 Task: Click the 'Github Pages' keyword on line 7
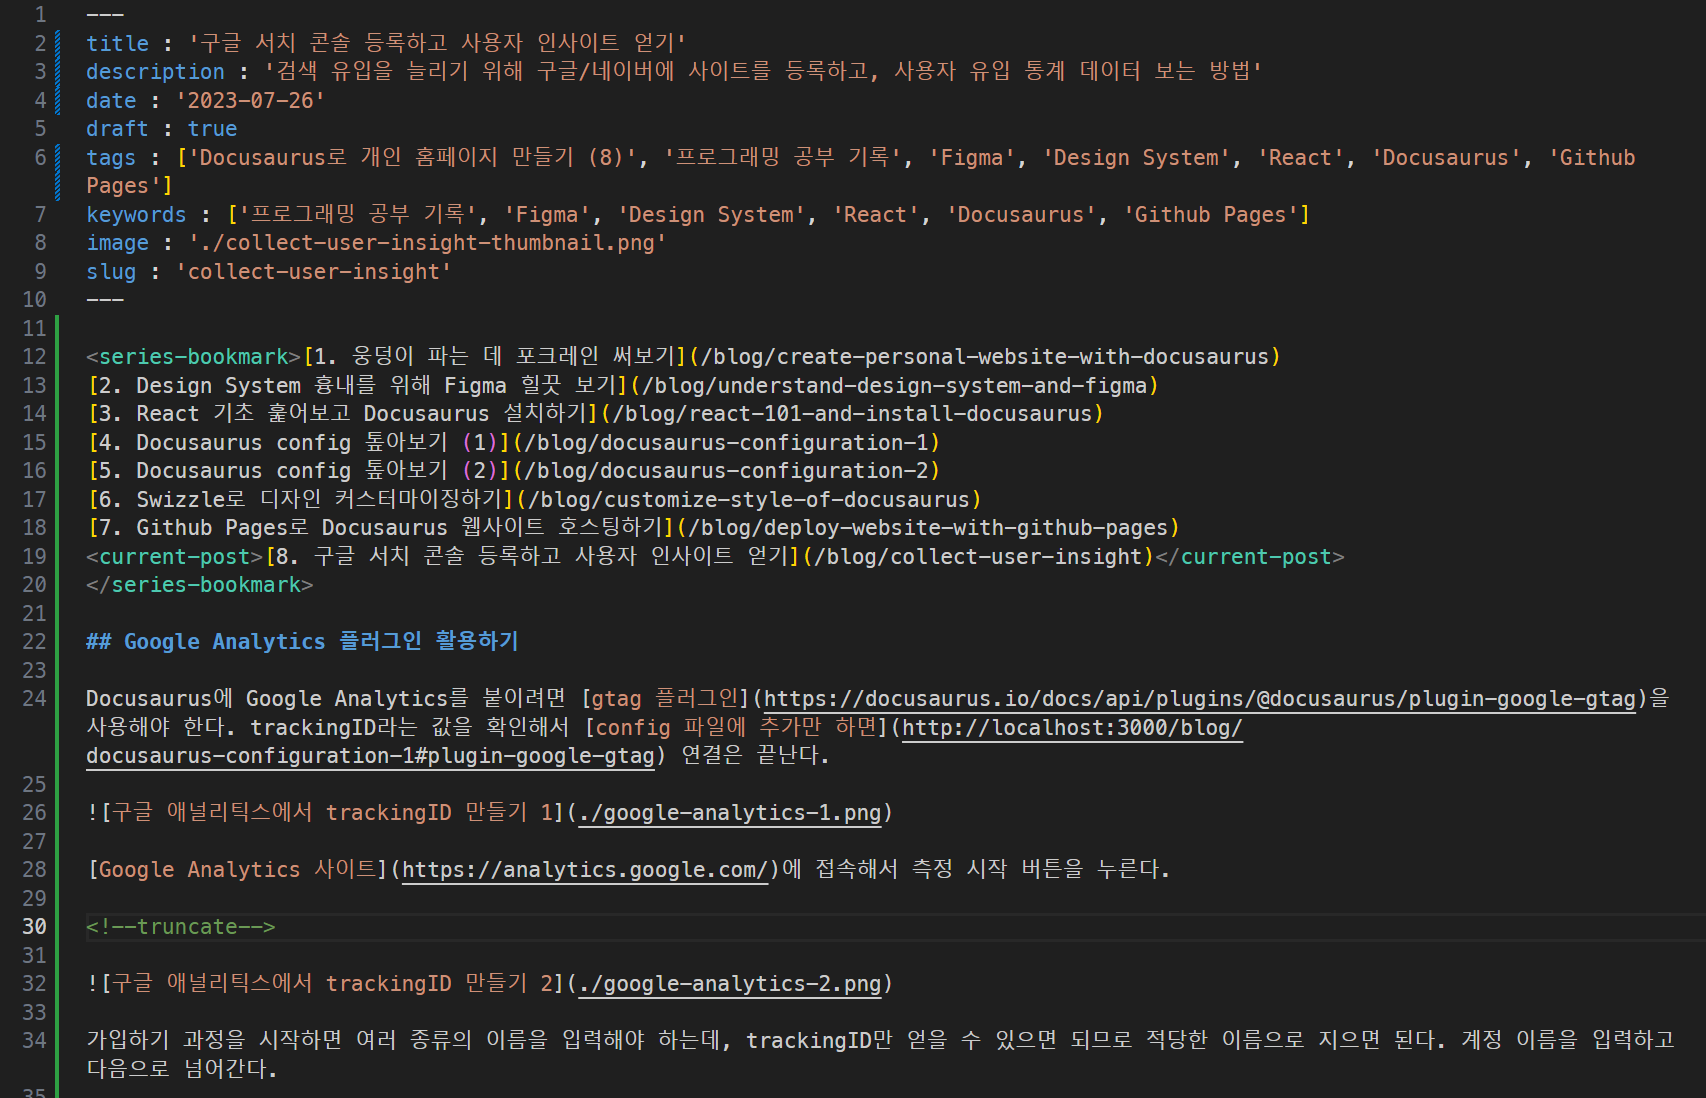click(1210, 215)
